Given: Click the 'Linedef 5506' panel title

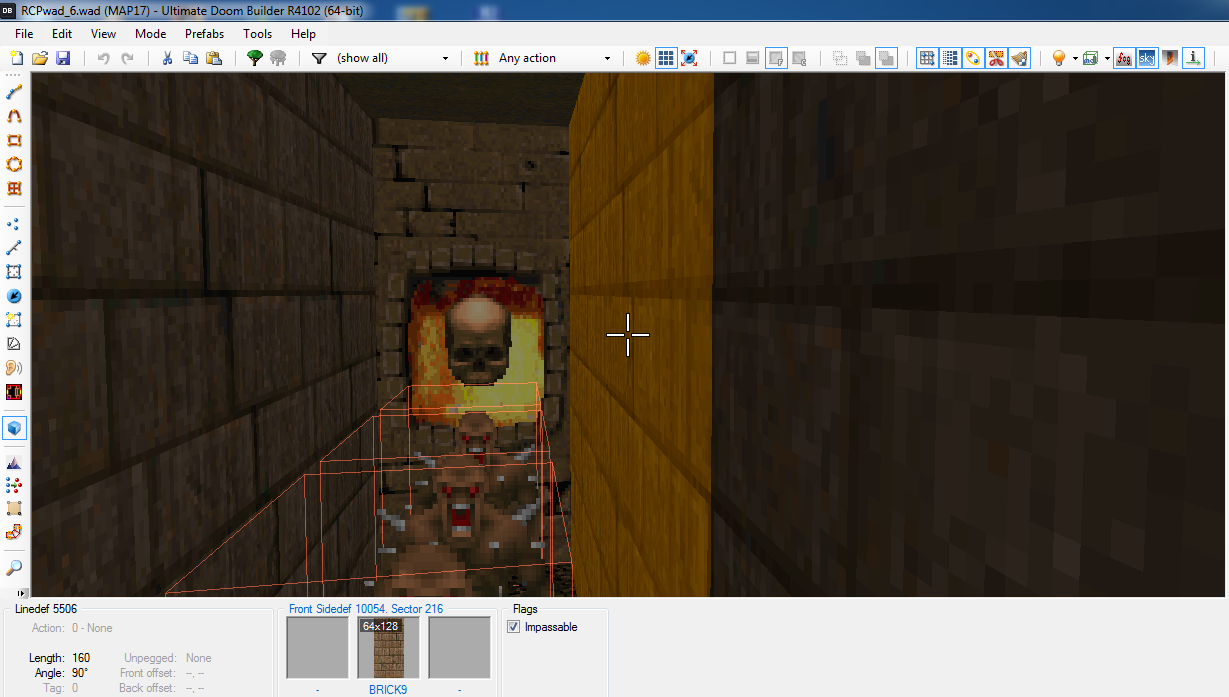Looking at the screenshot, I should 46,608.
